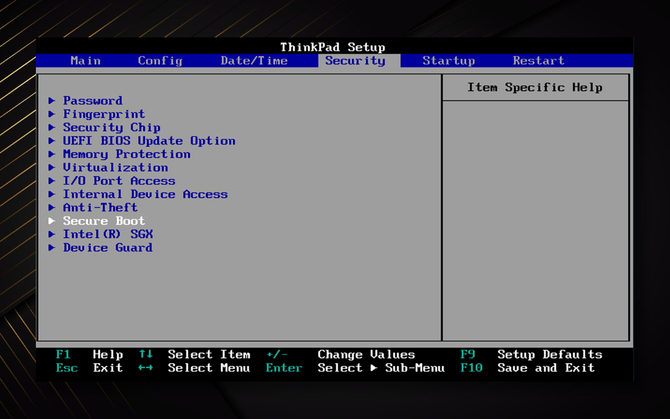Image resolution: width=670 pixels, height=419 pixels.
Task: Click the arrow beside Internal Device Access
Action: (52, 194)
